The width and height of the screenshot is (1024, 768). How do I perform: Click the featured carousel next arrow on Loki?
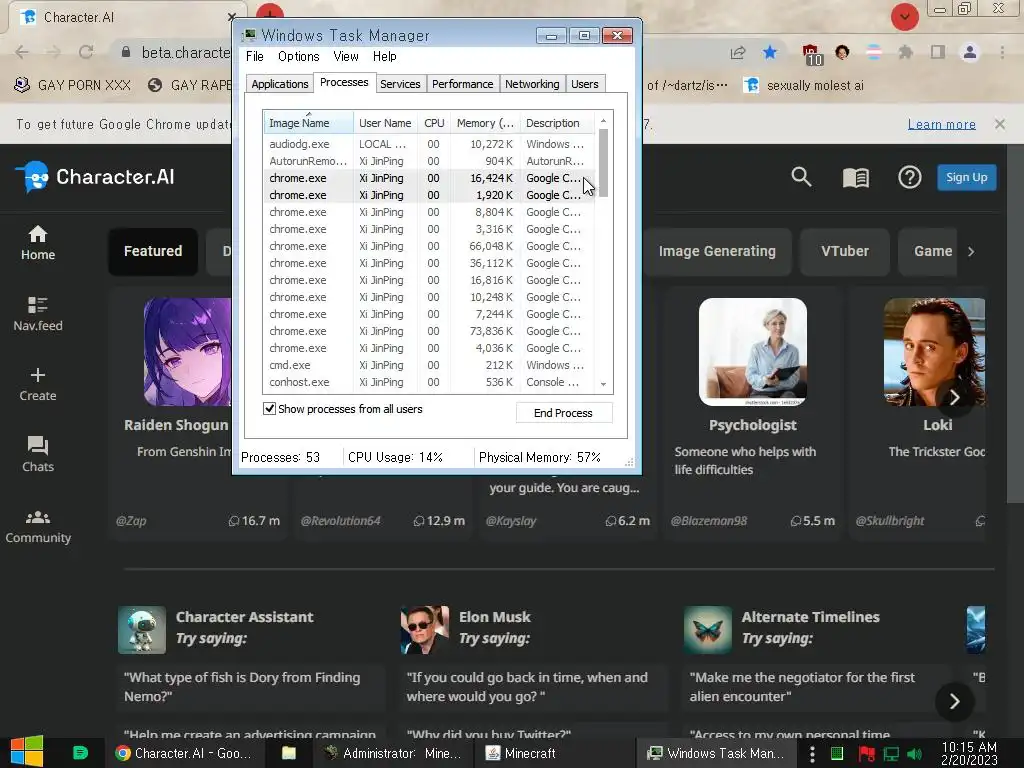coord(954,397)
